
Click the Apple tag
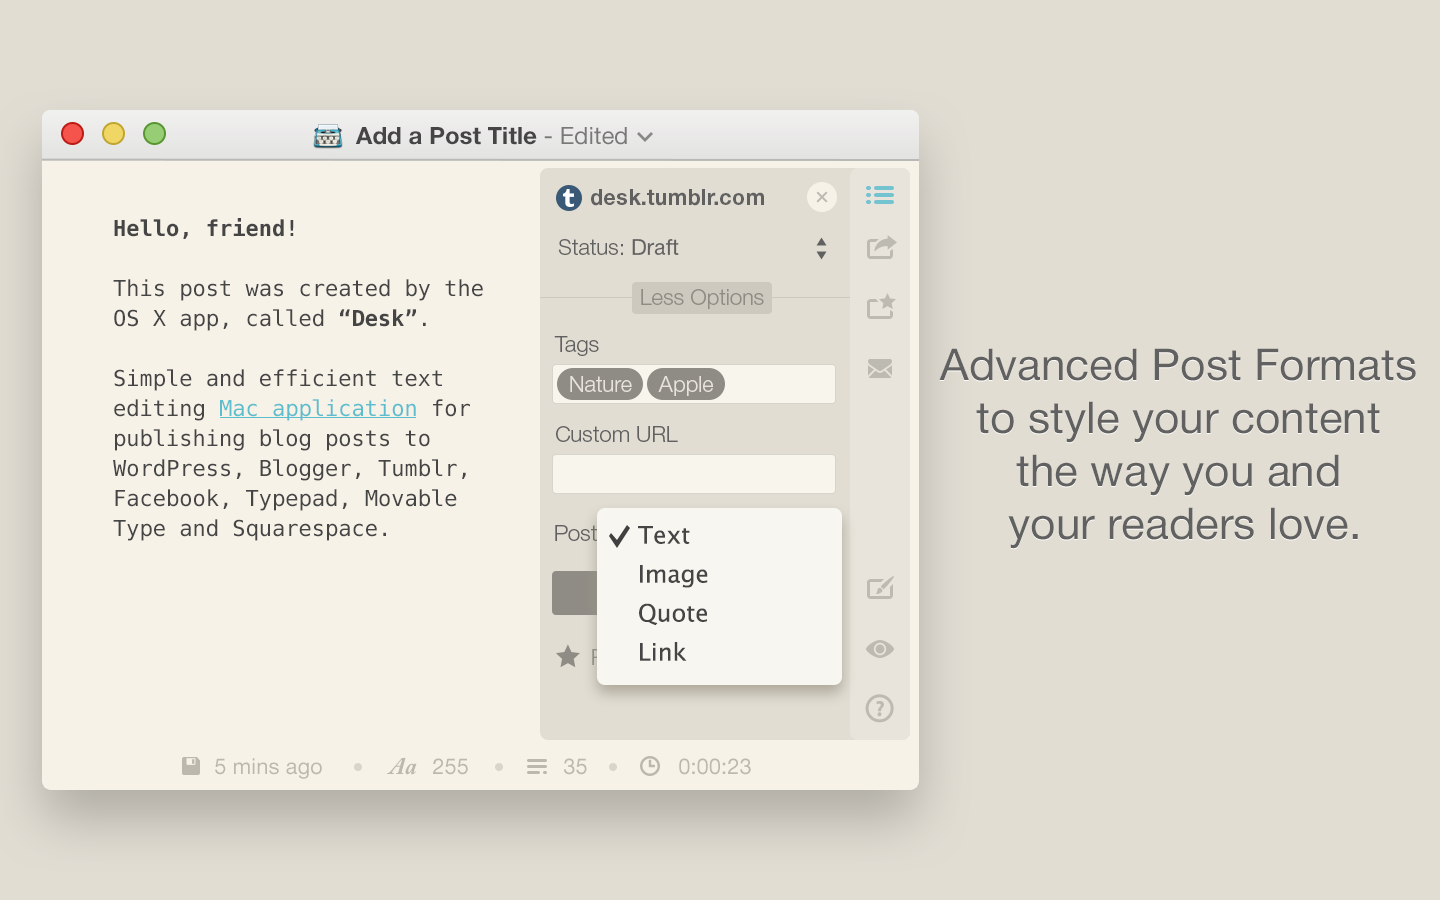(x=686, y=384)
